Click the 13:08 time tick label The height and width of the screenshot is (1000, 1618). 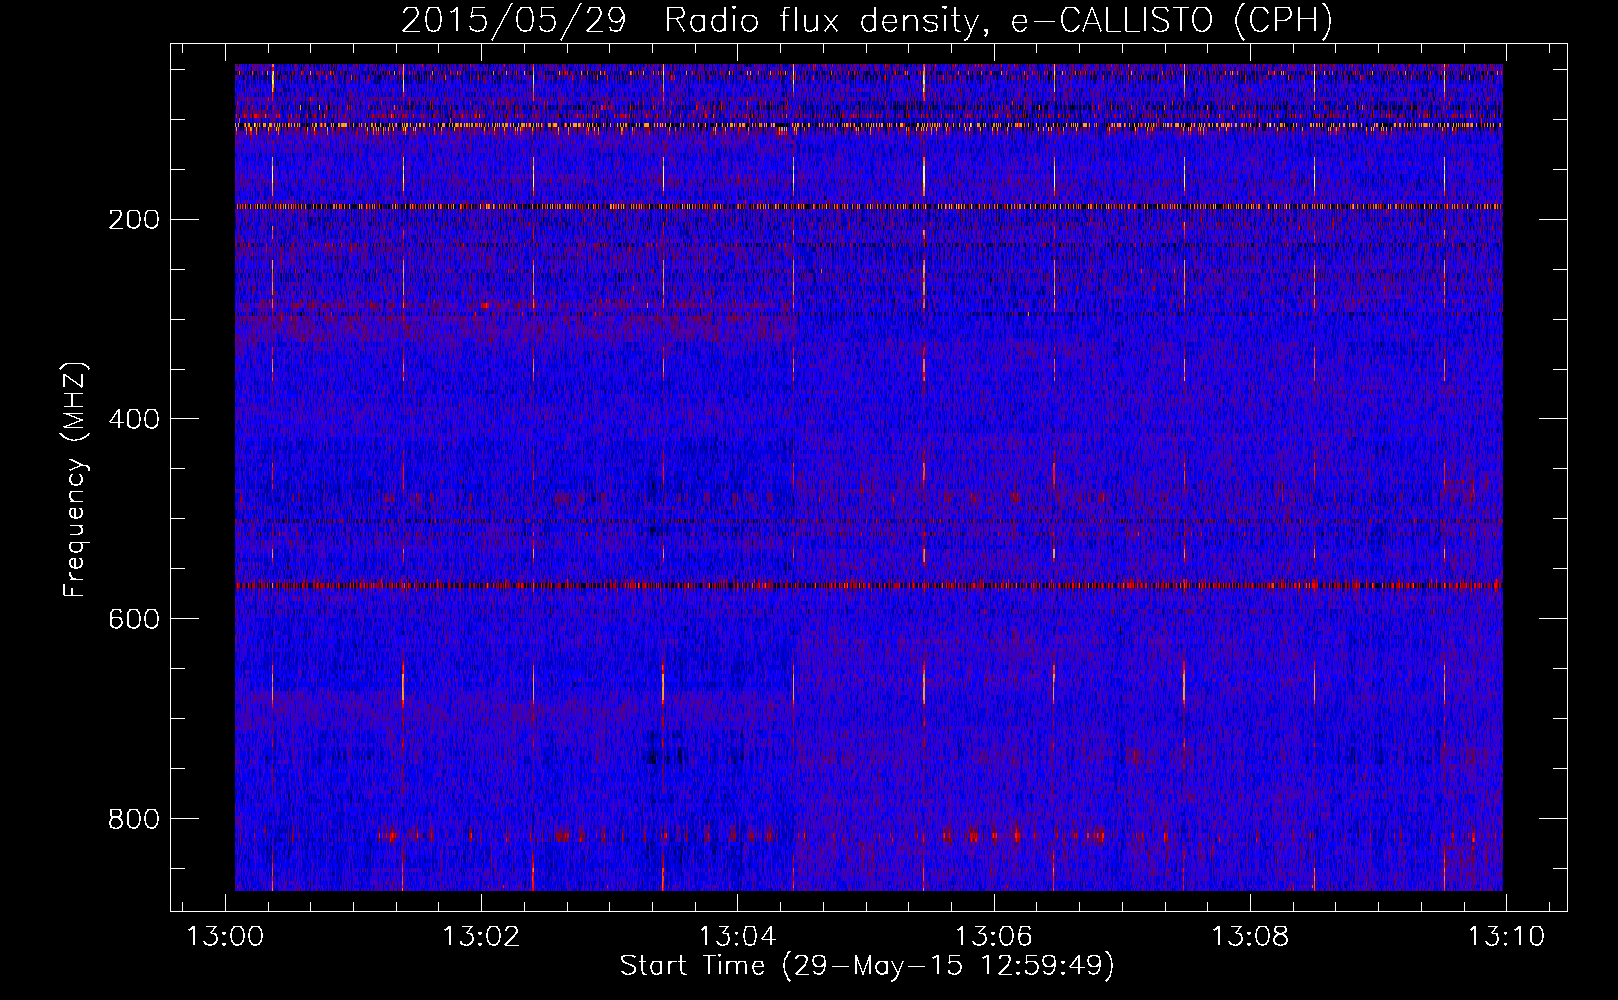pos(1250,937)
